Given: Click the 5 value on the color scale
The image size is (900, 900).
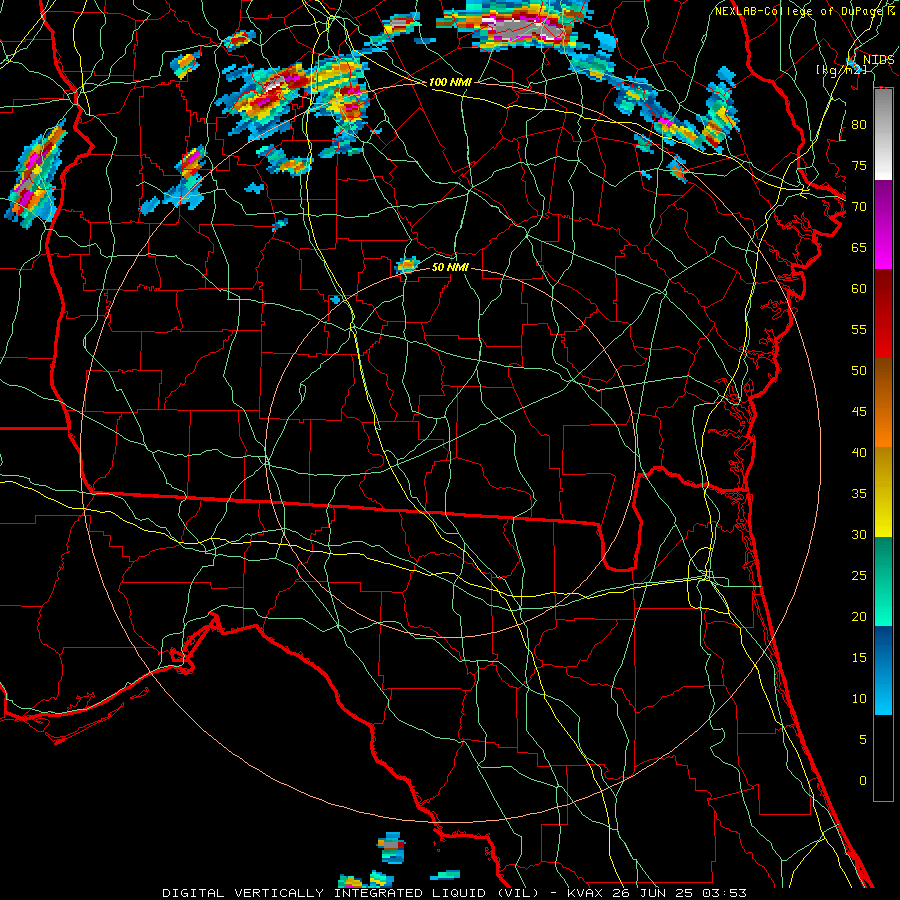Looking at the screenshot, I should click(x=863, y=740).
